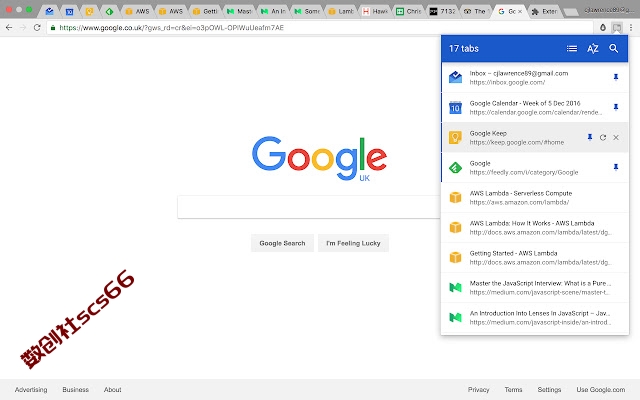Click the Google Calendar icon in list

tap(456, 107)
